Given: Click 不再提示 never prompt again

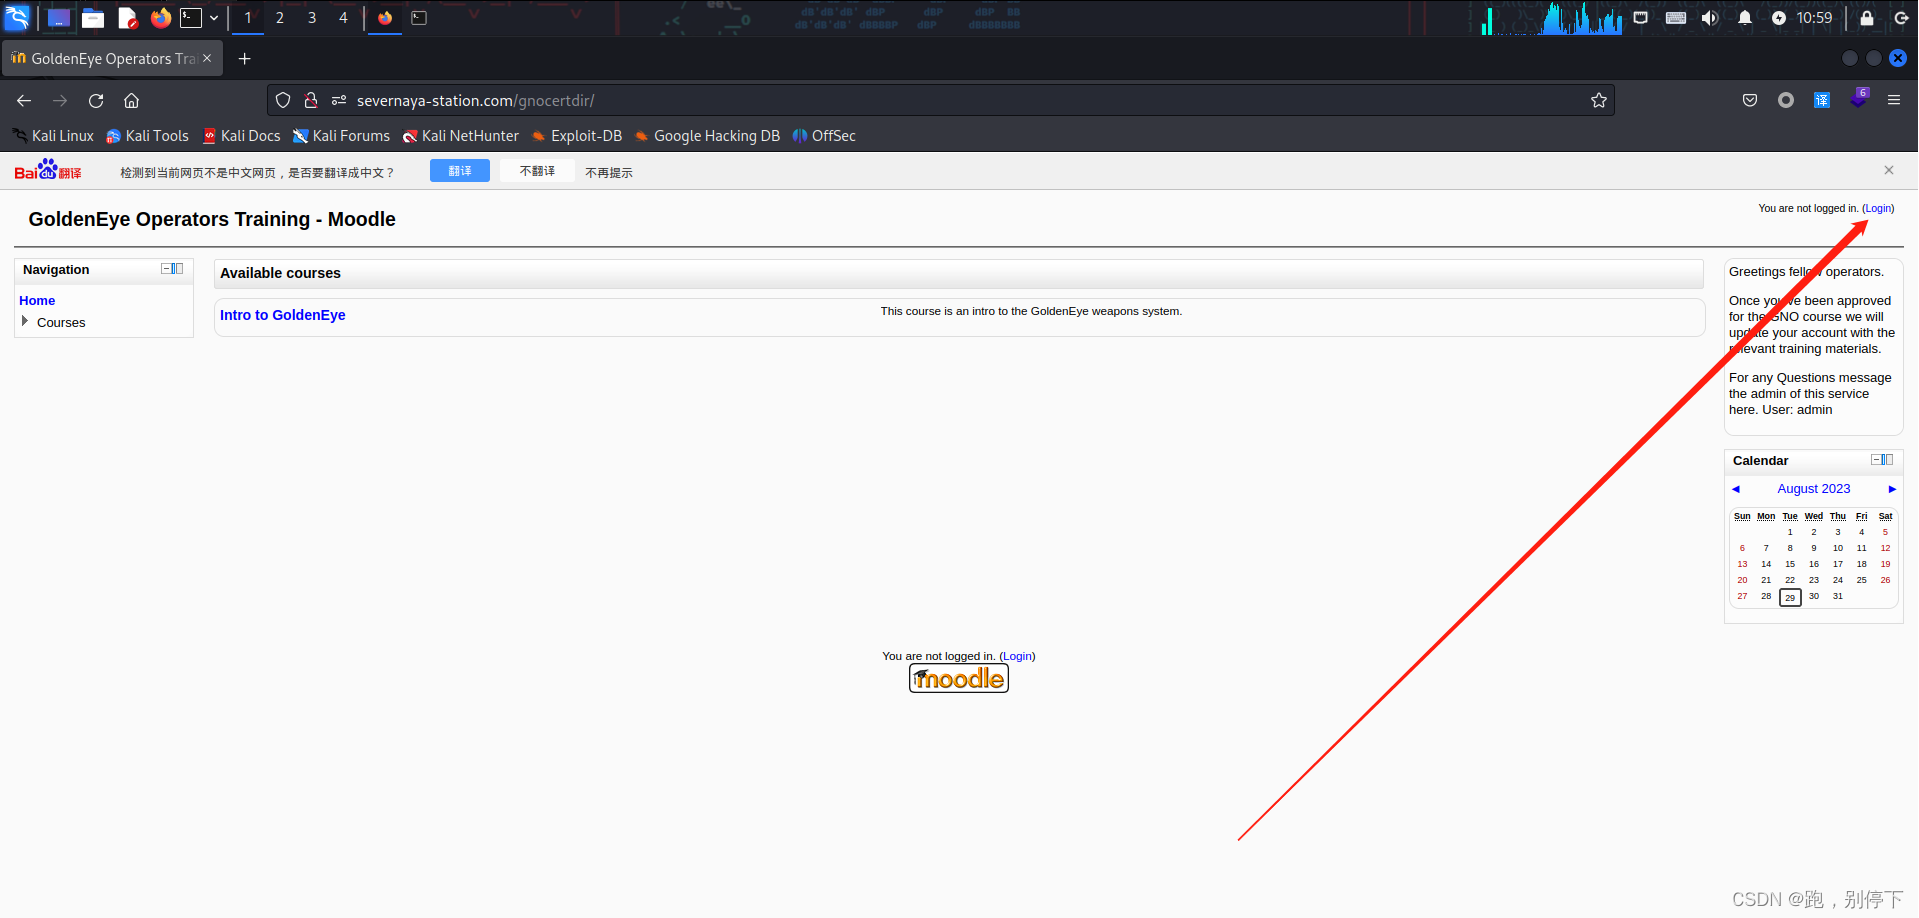Looking at the screenshot, I should [x=609, y=173].
